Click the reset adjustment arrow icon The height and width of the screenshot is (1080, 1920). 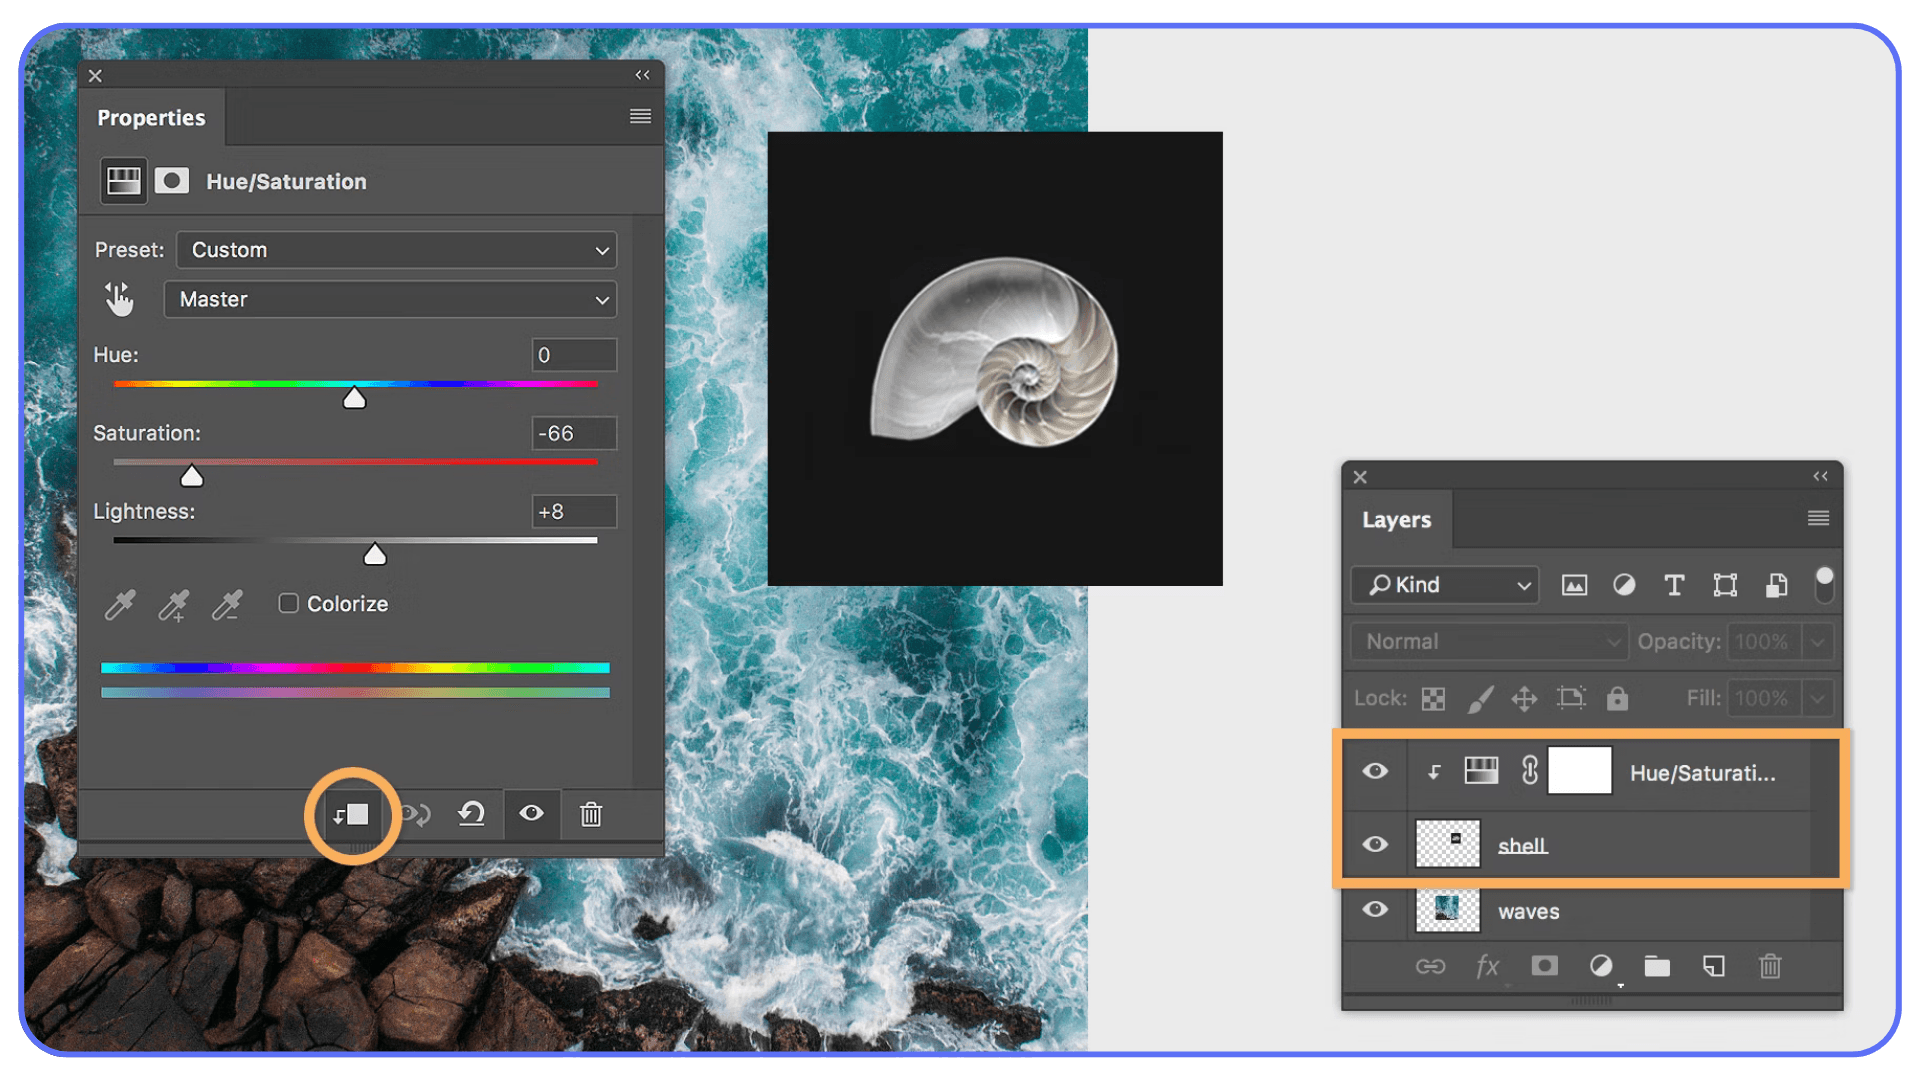tap(471, 814)
